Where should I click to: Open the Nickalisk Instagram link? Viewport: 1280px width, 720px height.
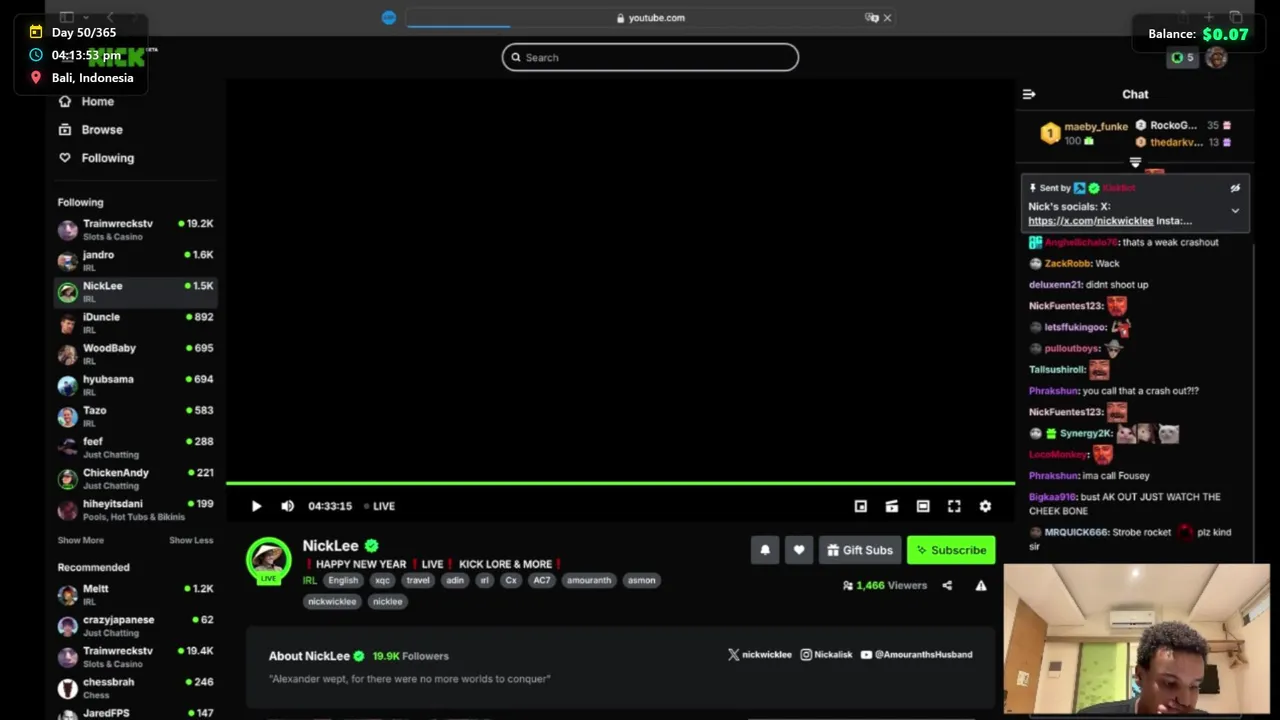pos(826,655)
